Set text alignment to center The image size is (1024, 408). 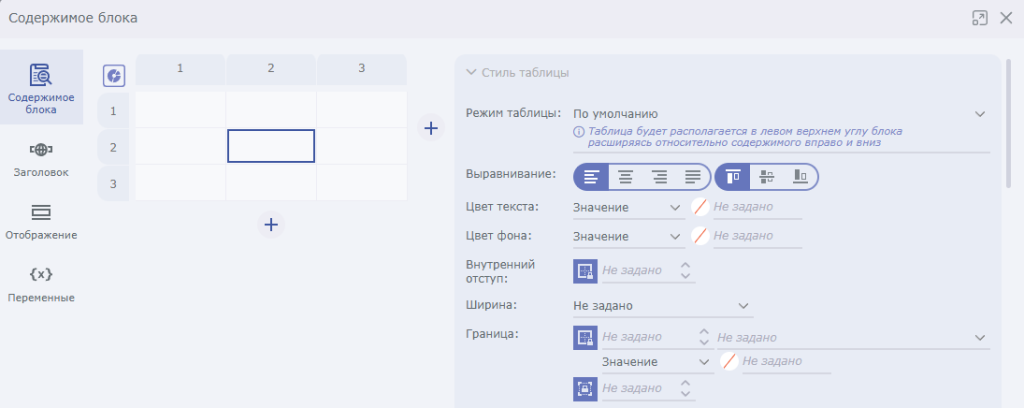[x=625, y=177]
